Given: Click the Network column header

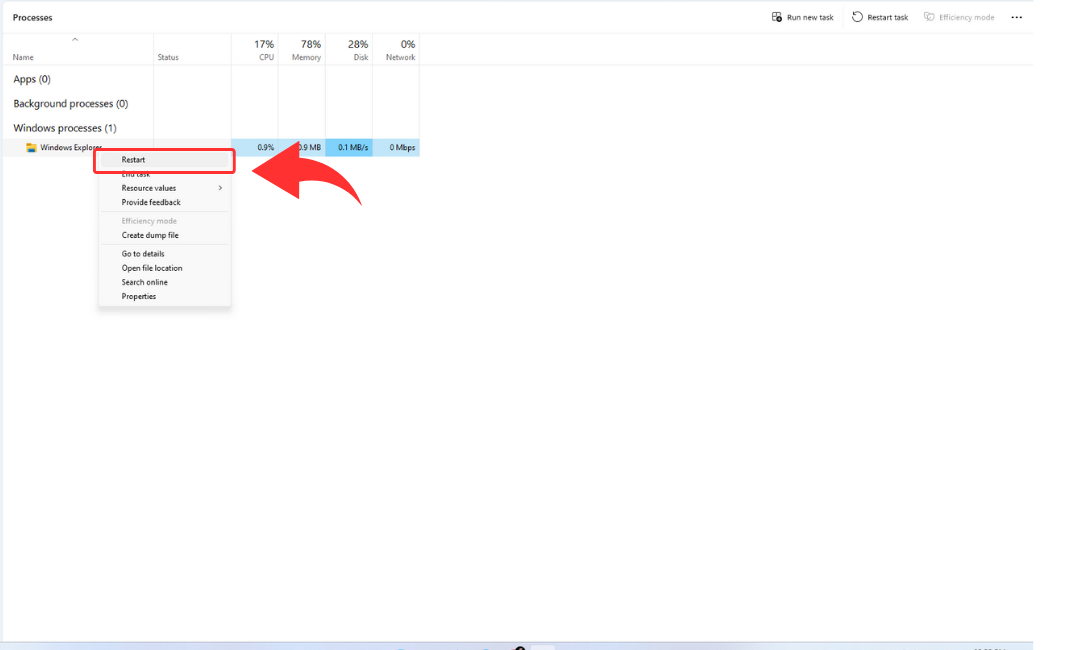Looking at the screenshot, I should [401, 50].
